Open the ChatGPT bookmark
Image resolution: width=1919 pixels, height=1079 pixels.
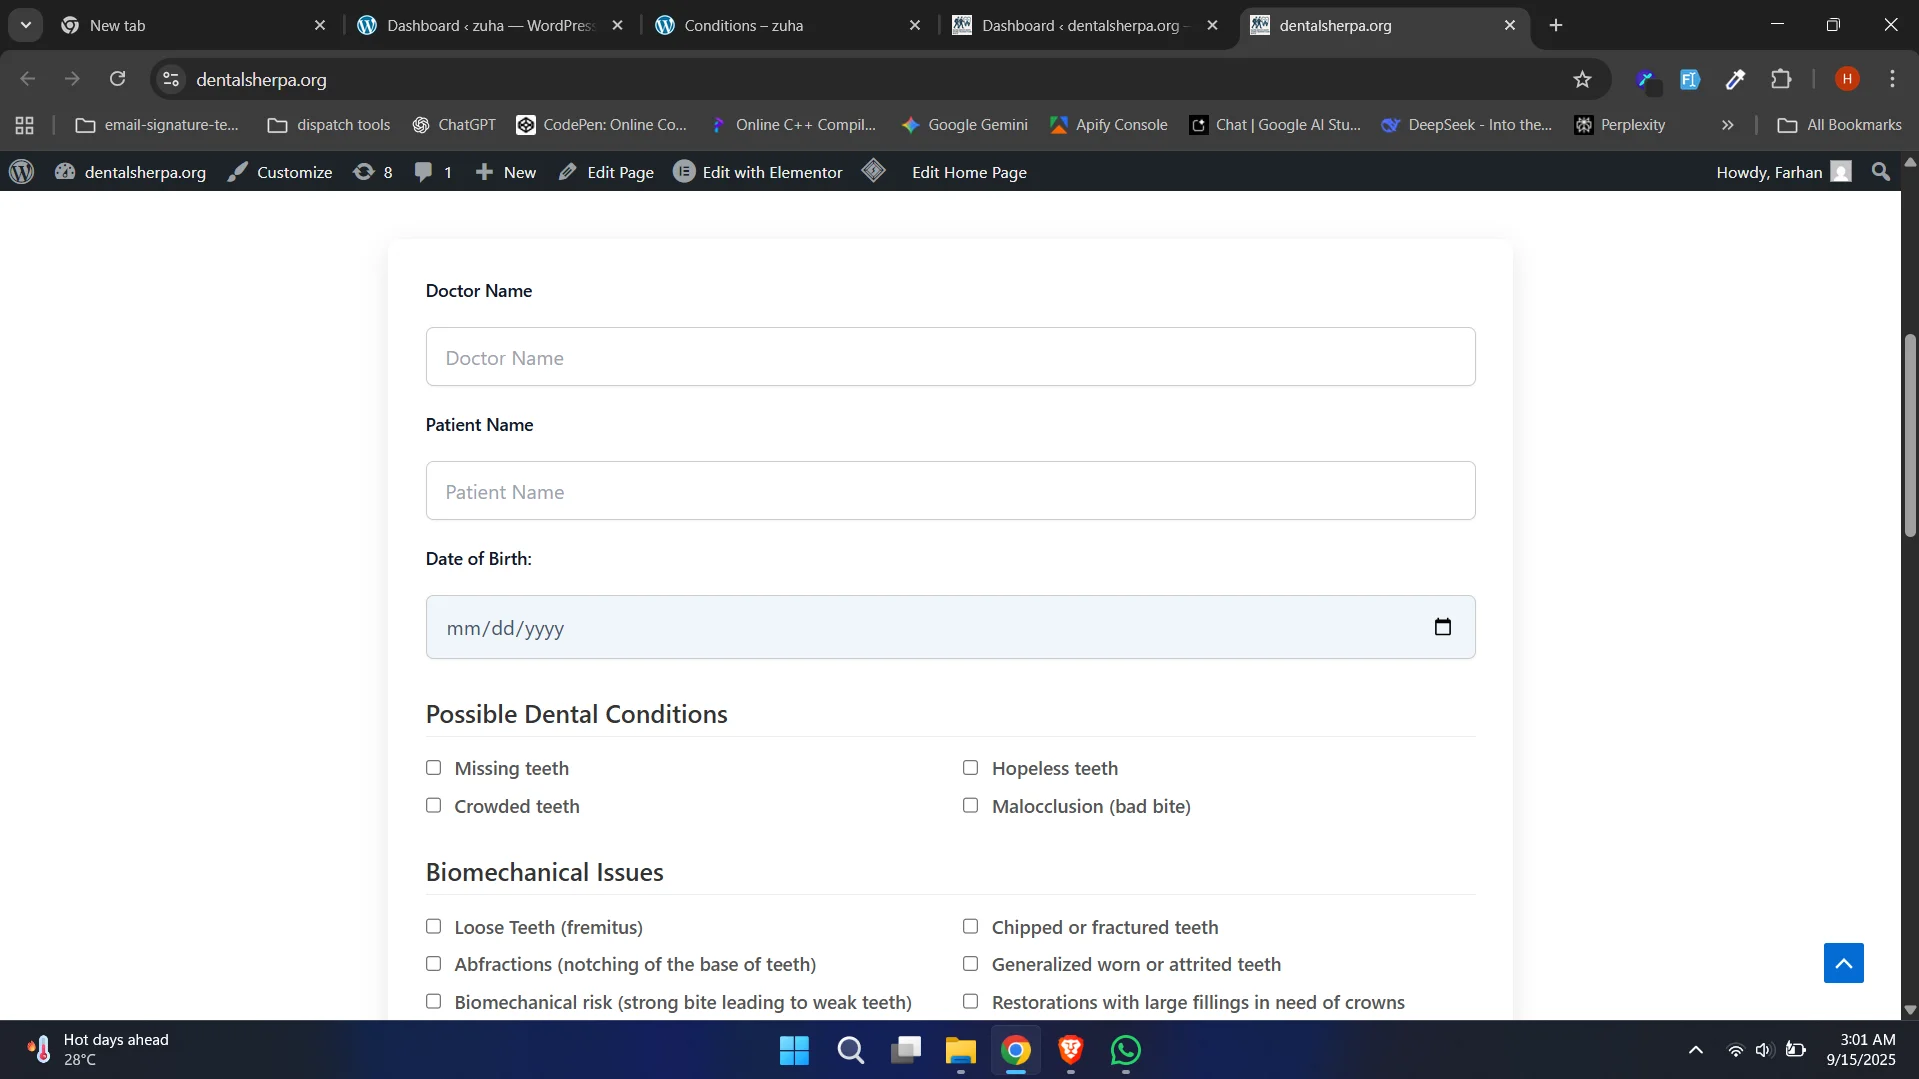(x=454, y=125)
